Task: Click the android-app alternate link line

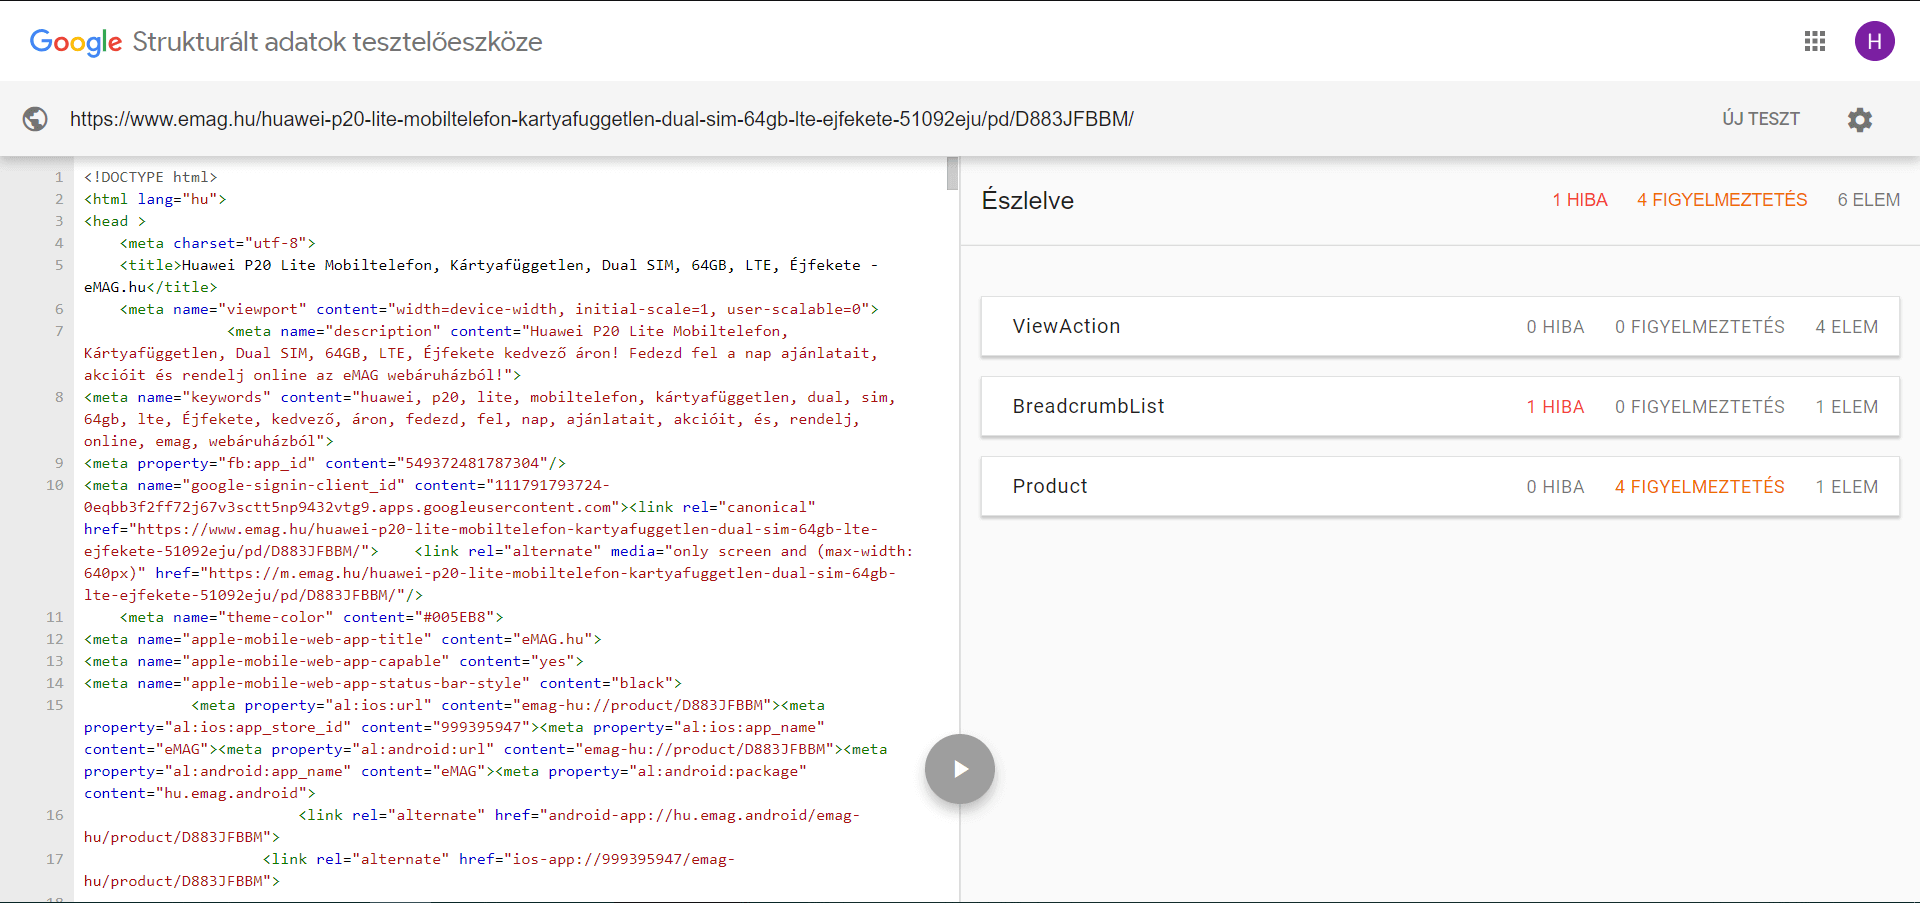Action: pyautogui.click(x=472, y=826)
